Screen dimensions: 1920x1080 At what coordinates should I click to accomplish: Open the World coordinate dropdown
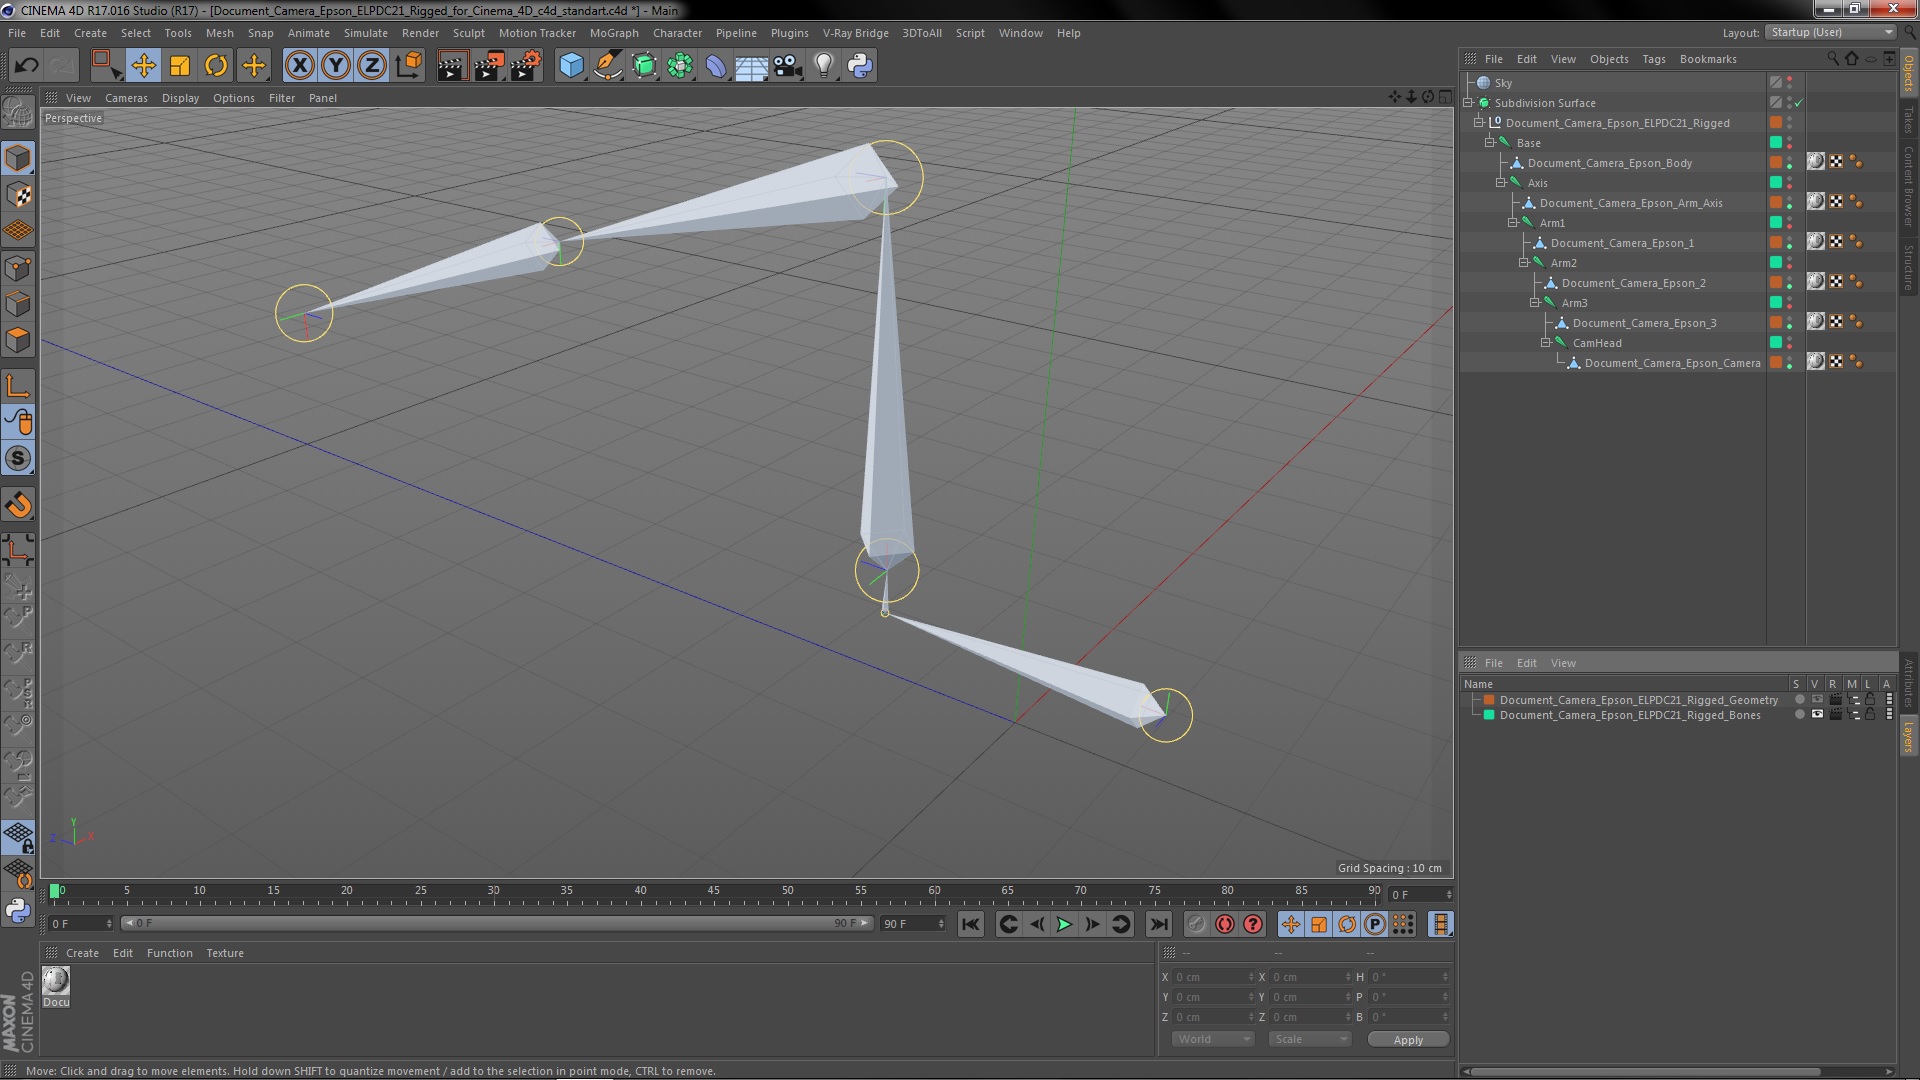[1212, 1039]
